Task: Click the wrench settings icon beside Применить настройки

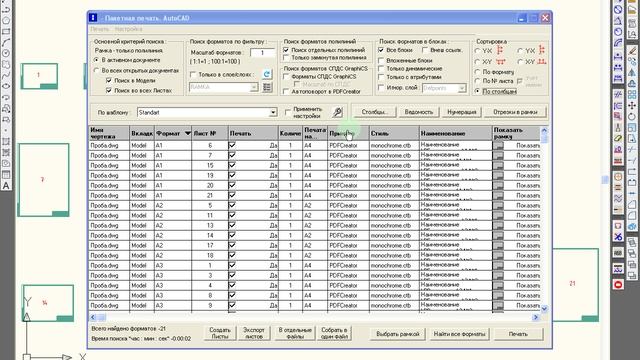Action: tap(337, 112)
